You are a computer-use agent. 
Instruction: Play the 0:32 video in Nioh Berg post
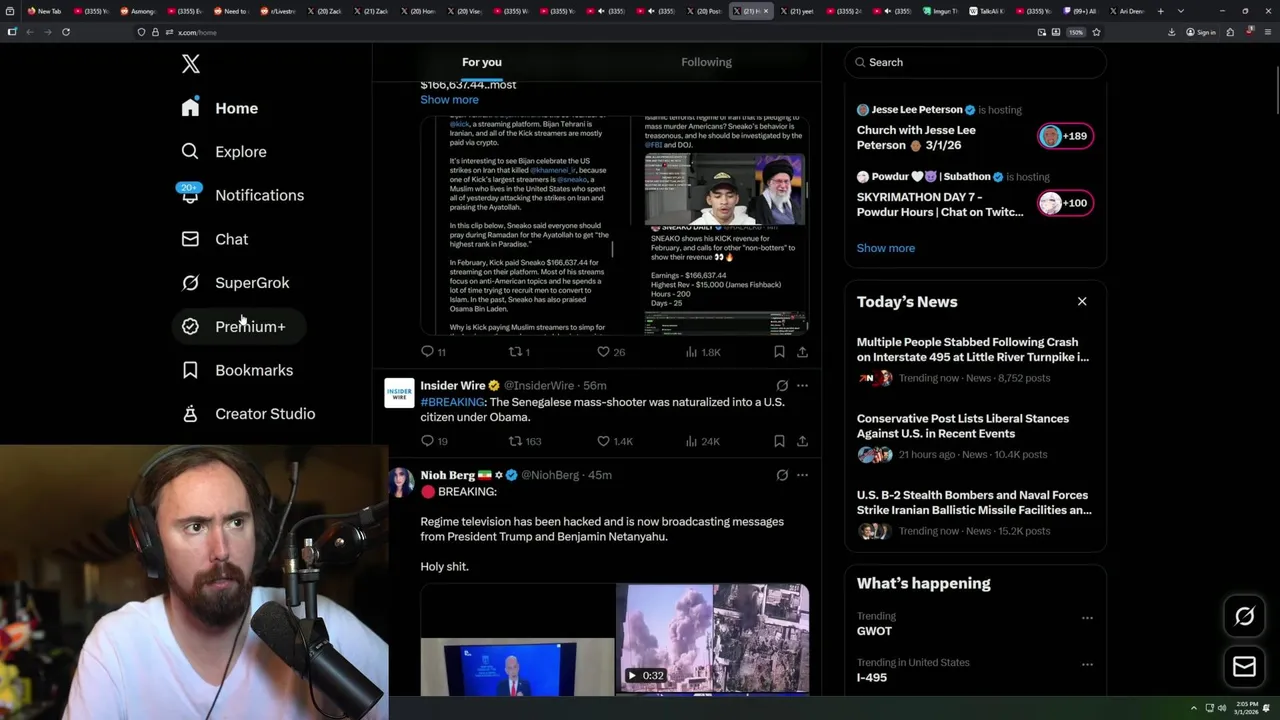[x=712, y=639]
